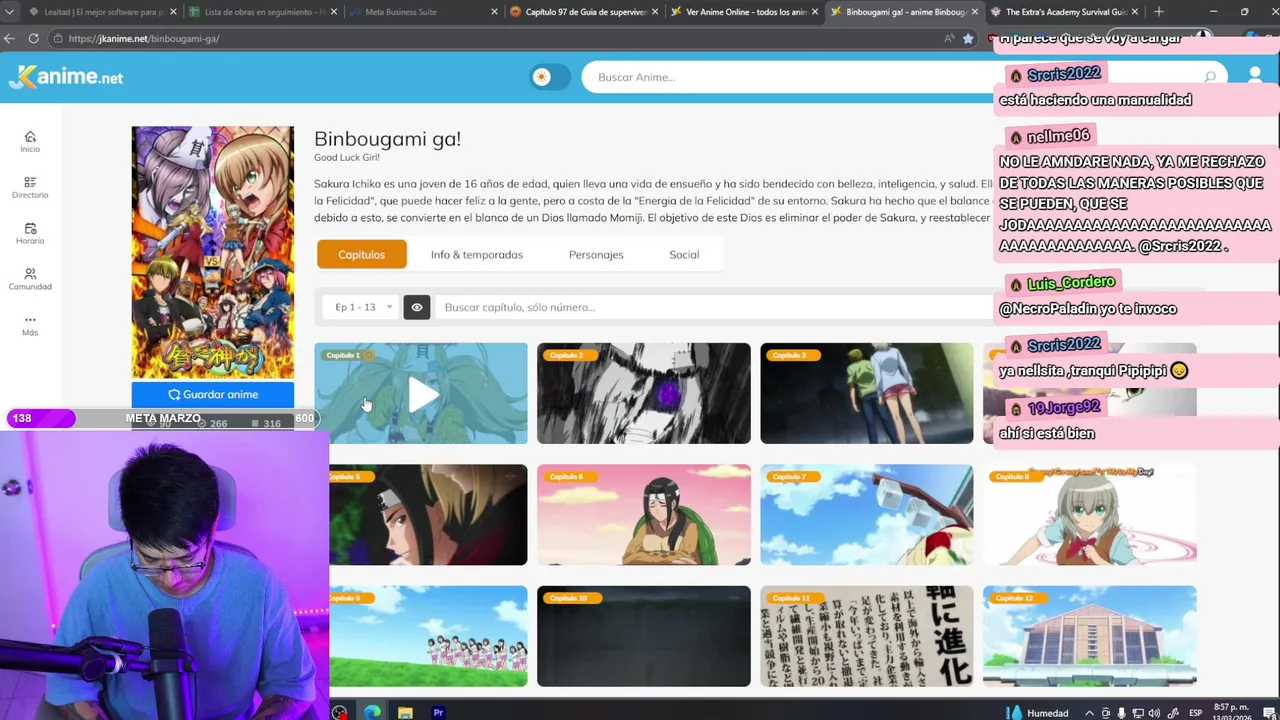
Task: Switch to the Personajes tab
Action: (x=596, y=254)
